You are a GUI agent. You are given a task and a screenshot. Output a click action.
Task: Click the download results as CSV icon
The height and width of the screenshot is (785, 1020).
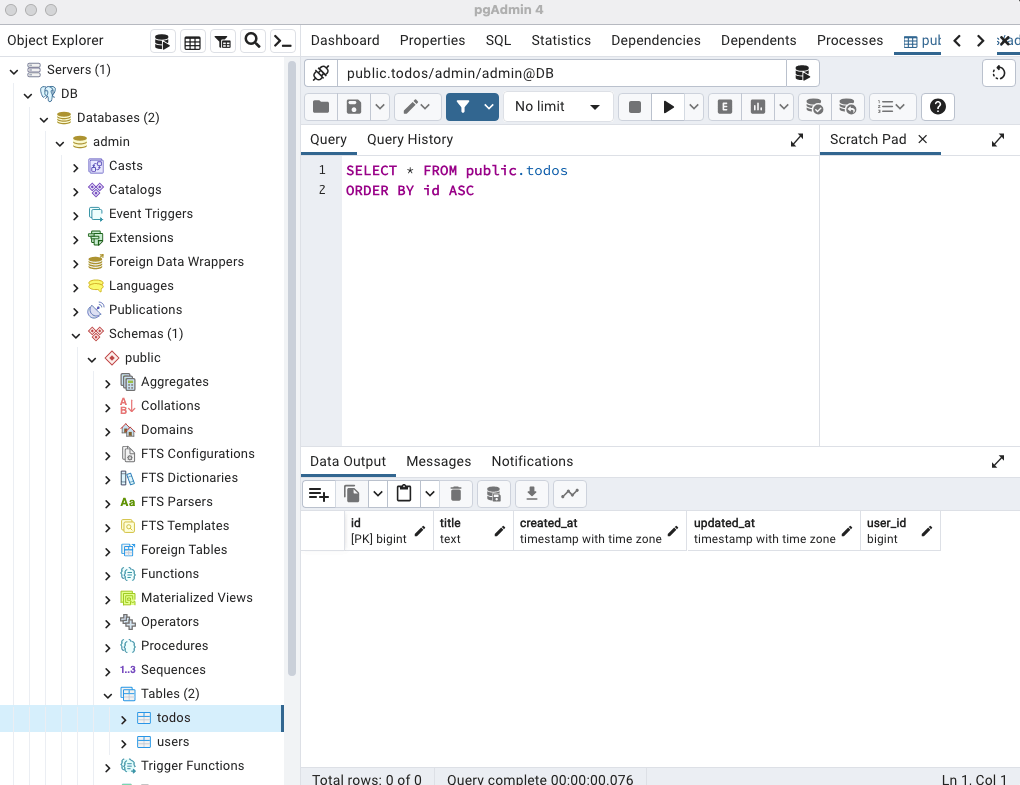(531, 494)
